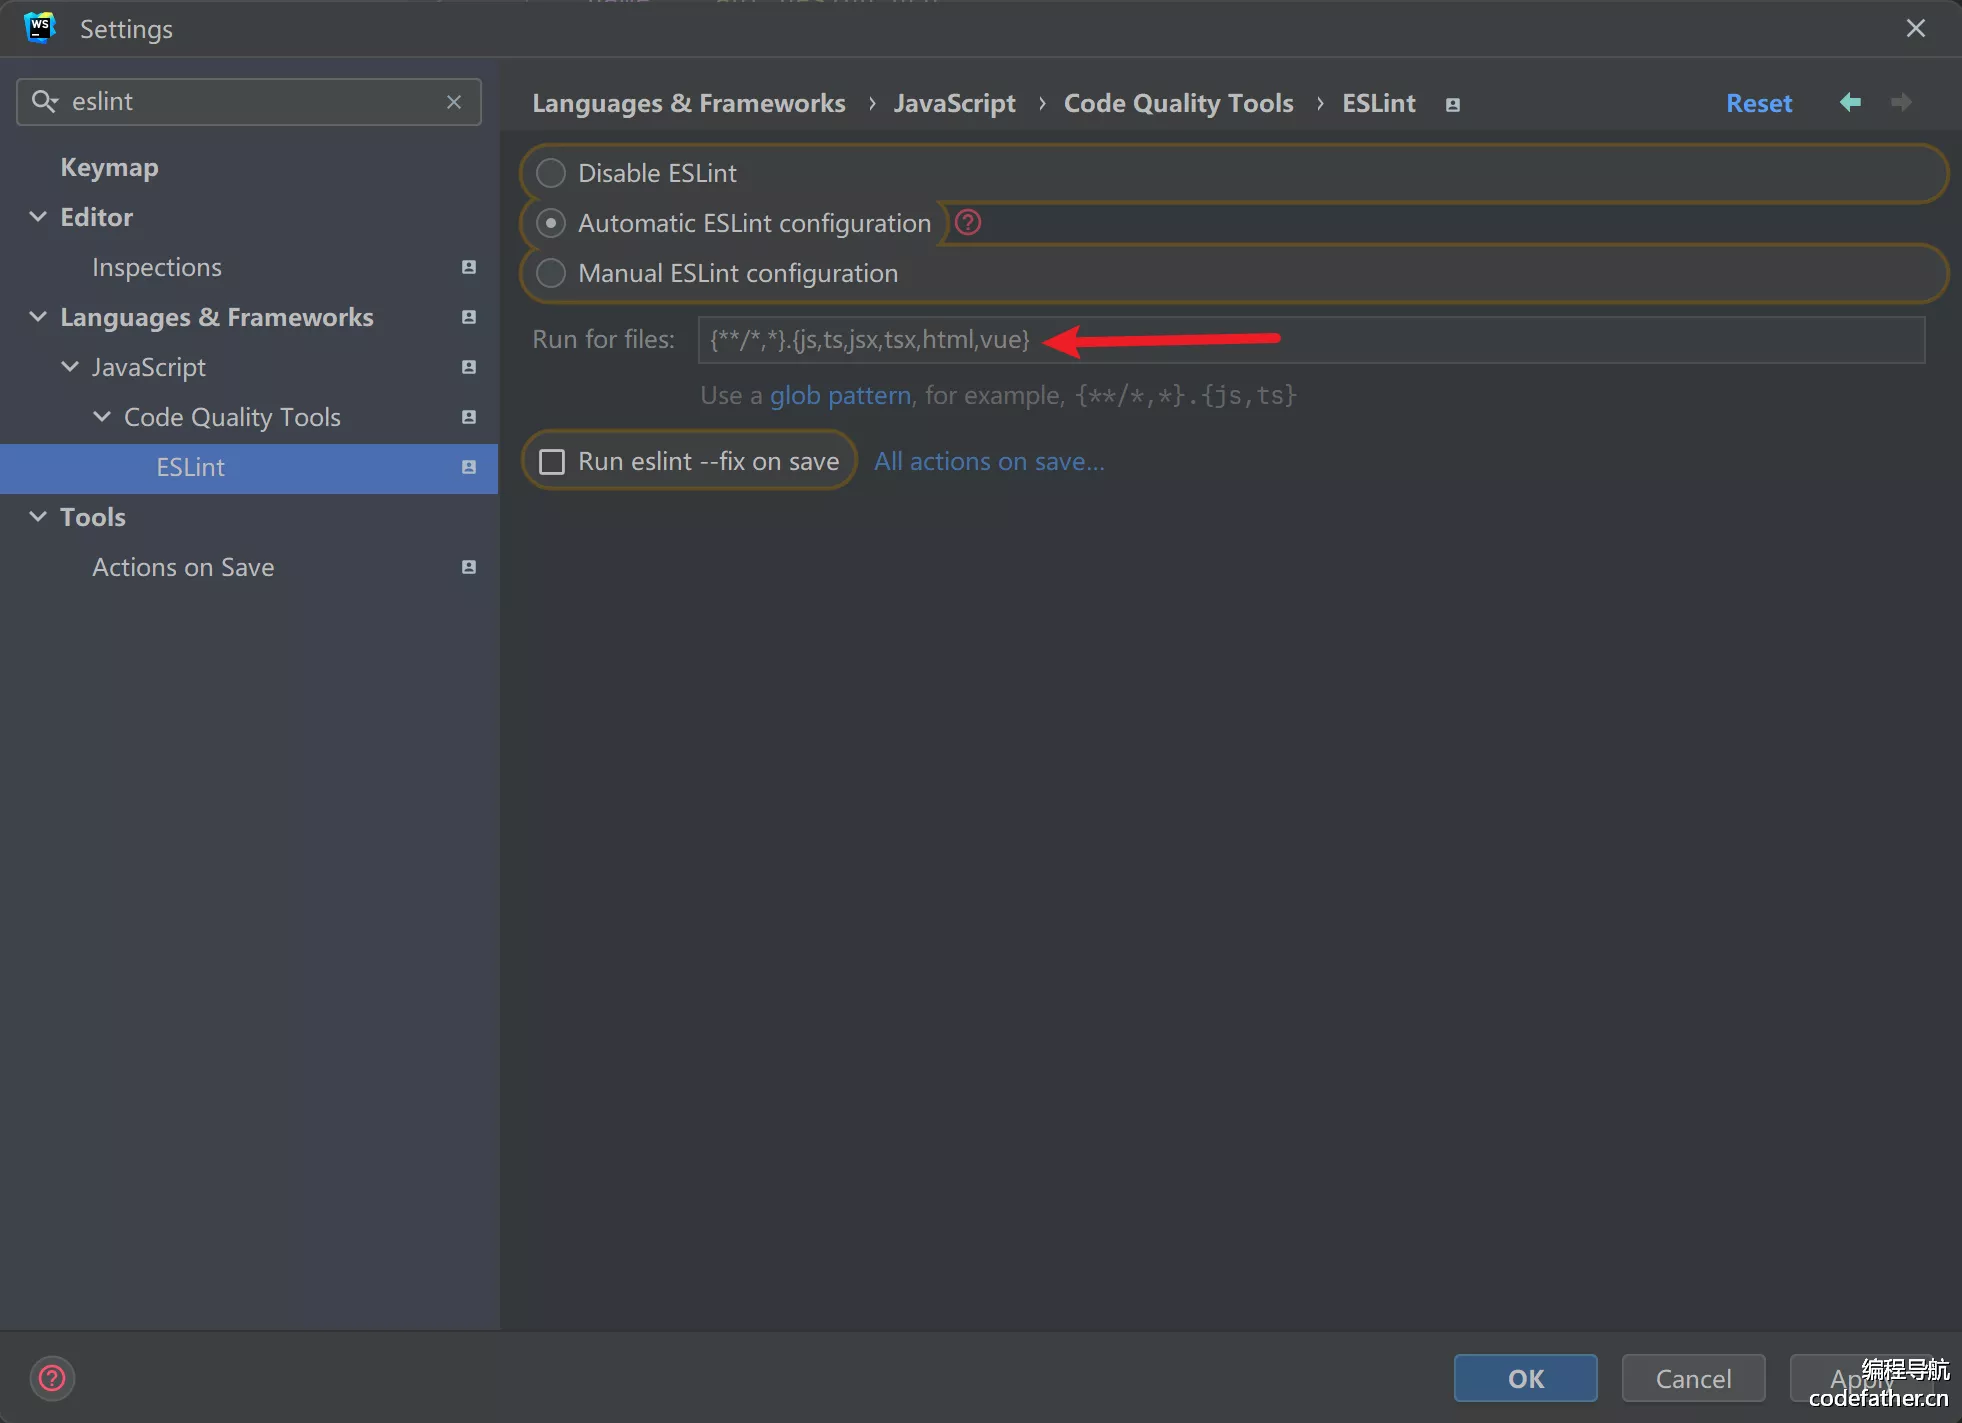This screenshot has width=1962, height=1423.
Task: Open All actions on save link
Action: [x=989, y=461]
